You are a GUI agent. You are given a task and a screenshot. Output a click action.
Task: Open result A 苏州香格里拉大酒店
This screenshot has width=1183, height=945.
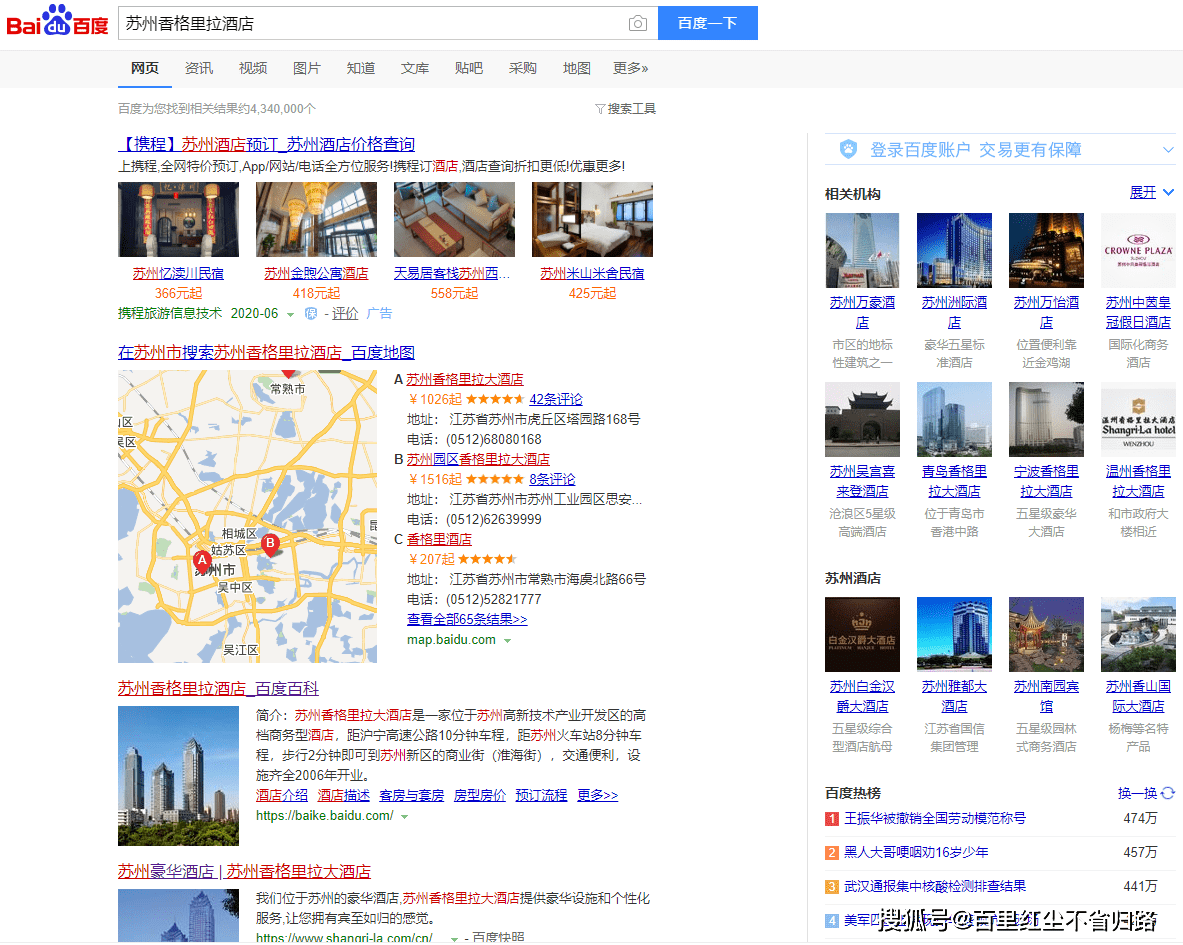[465, 379]
